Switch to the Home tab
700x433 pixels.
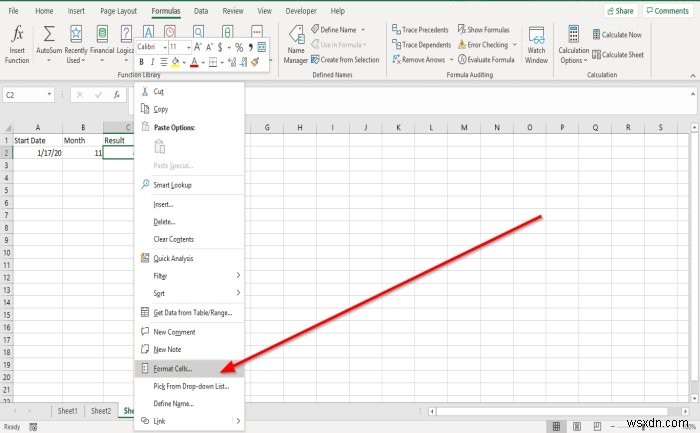pyautogui.click(x=44, y=11)
